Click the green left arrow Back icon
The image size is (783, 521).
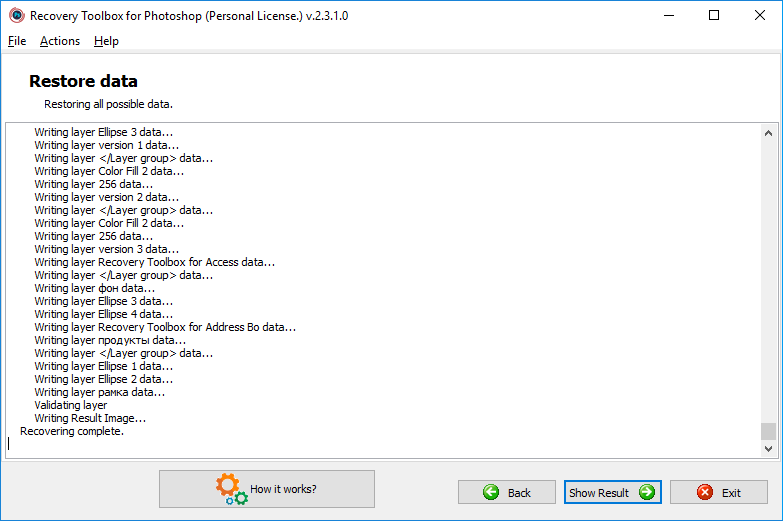(x=491, y=493)
